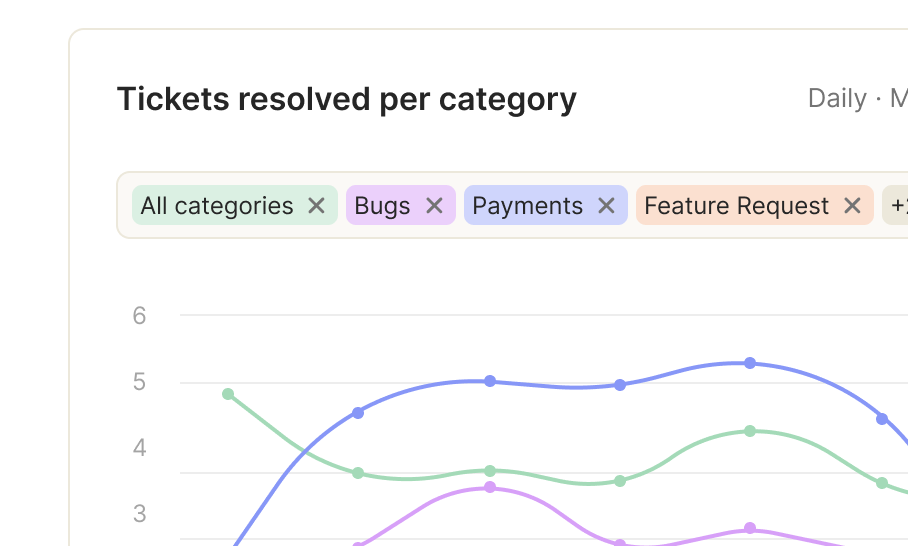The width and height of the screenshot is (908, 546).
Task: Click the highest blue Payments data point
Action: point(750,363)
